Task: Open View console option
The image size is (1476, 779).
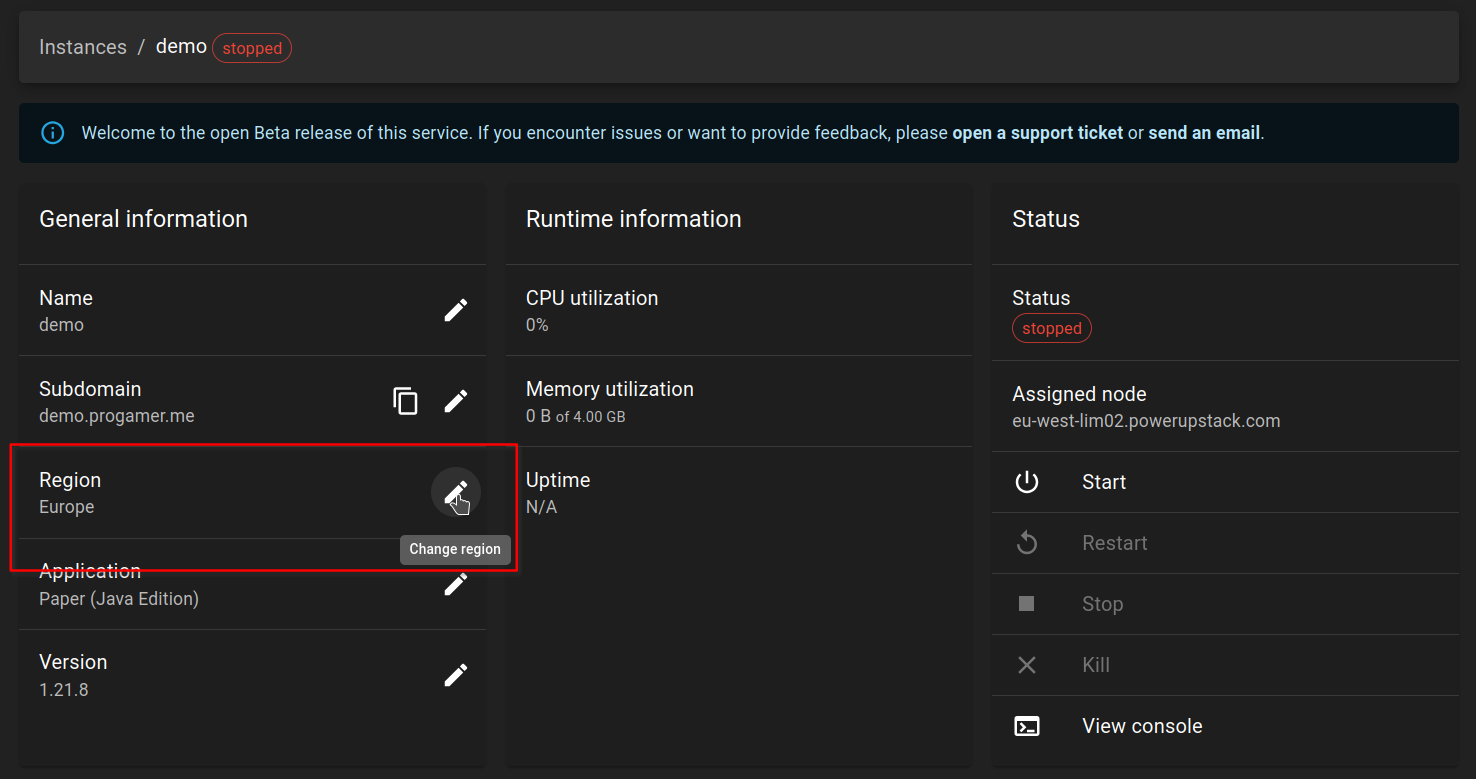Action: 1225,726
